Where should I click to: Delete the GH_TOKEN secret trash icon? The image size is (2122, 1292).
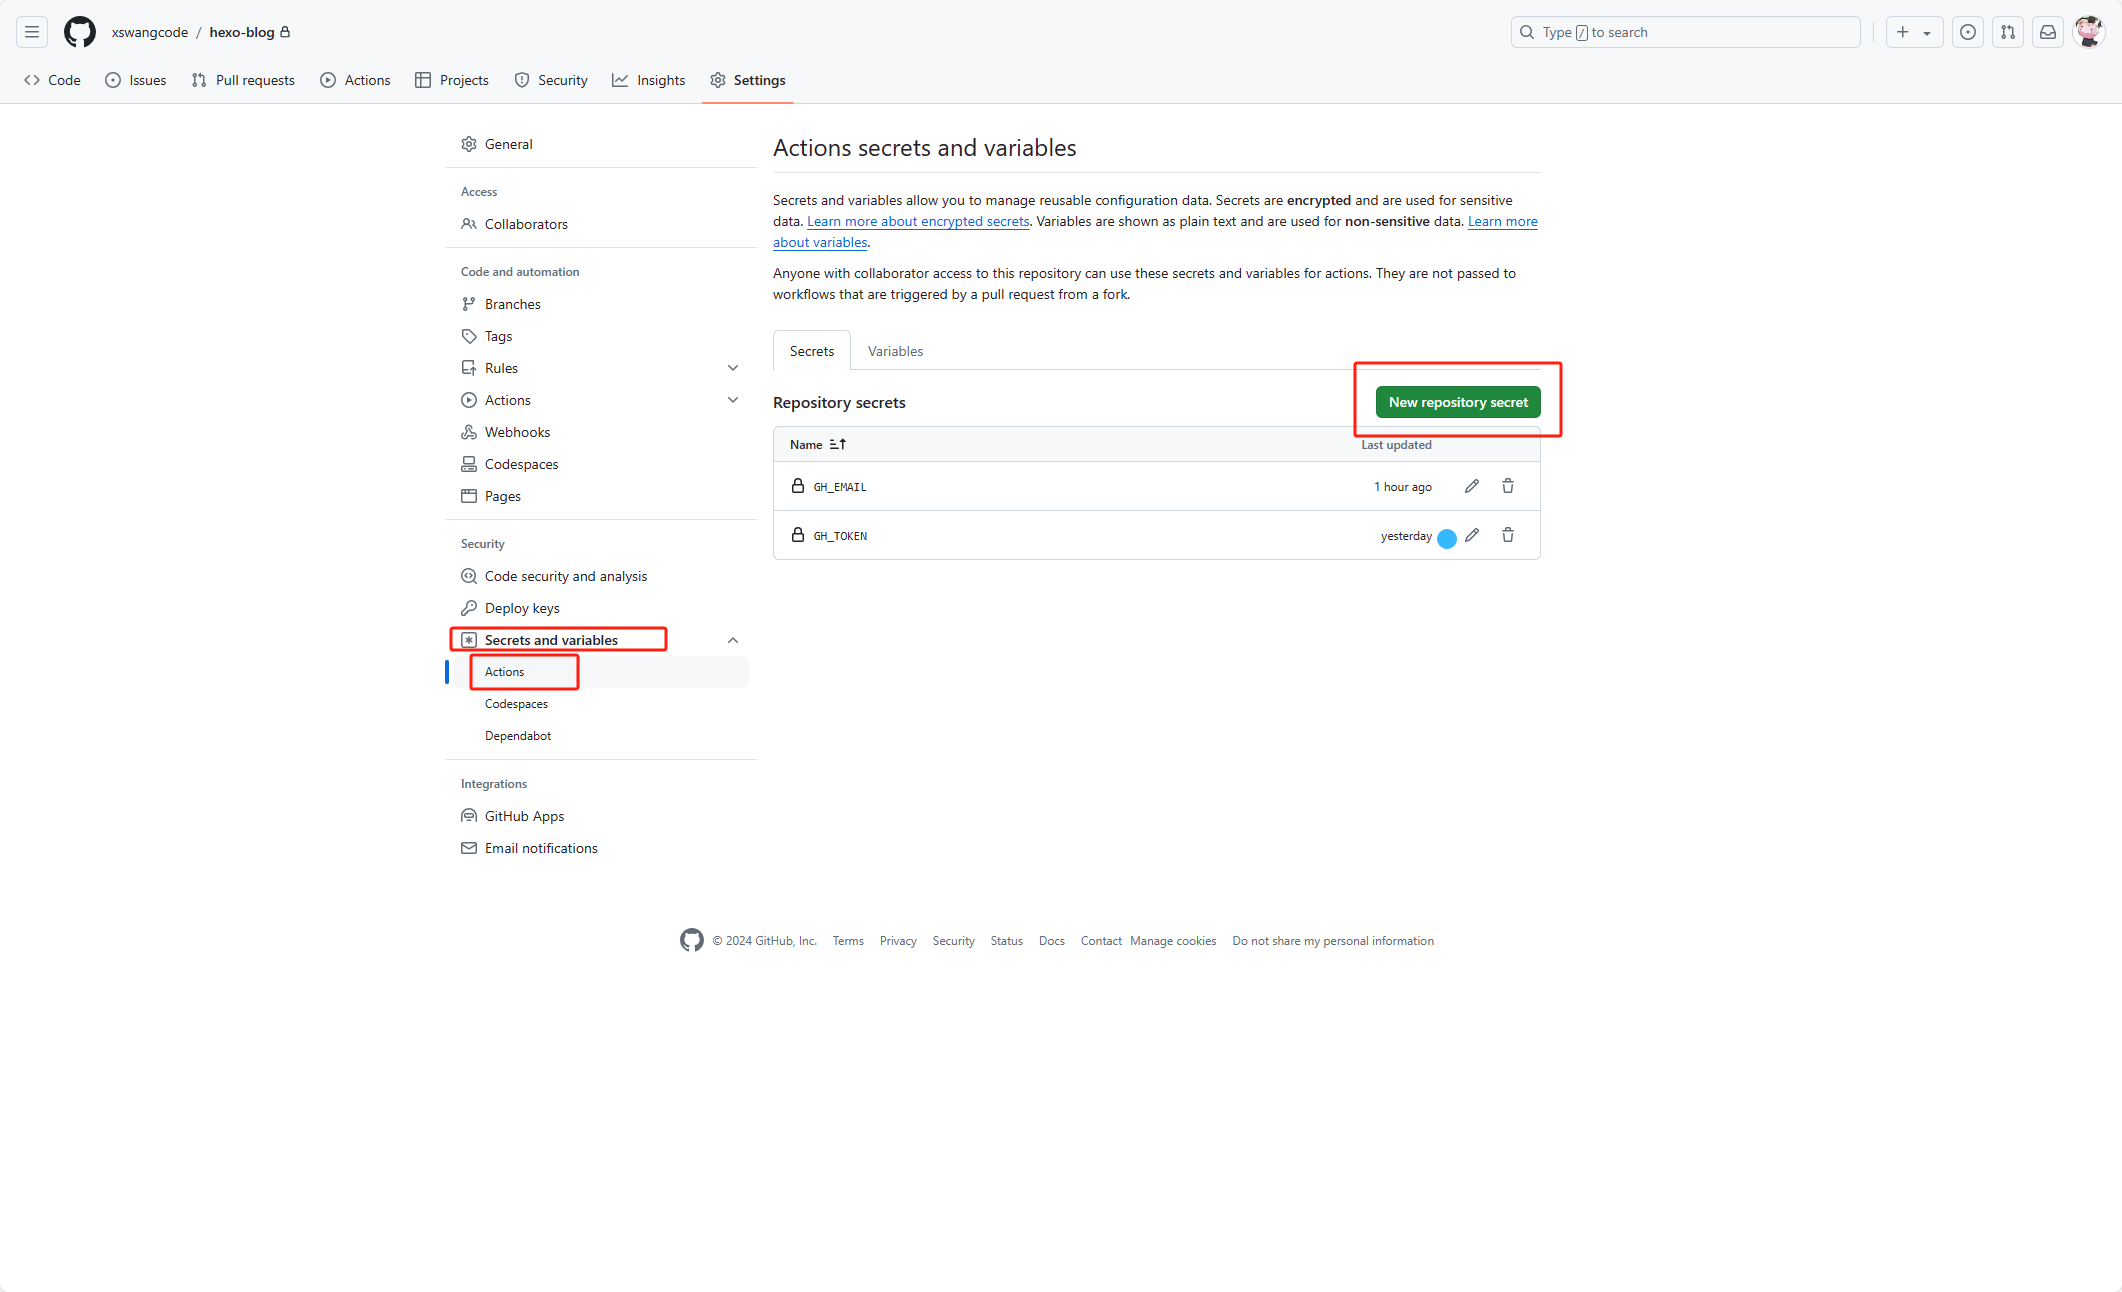point(1508,535)
